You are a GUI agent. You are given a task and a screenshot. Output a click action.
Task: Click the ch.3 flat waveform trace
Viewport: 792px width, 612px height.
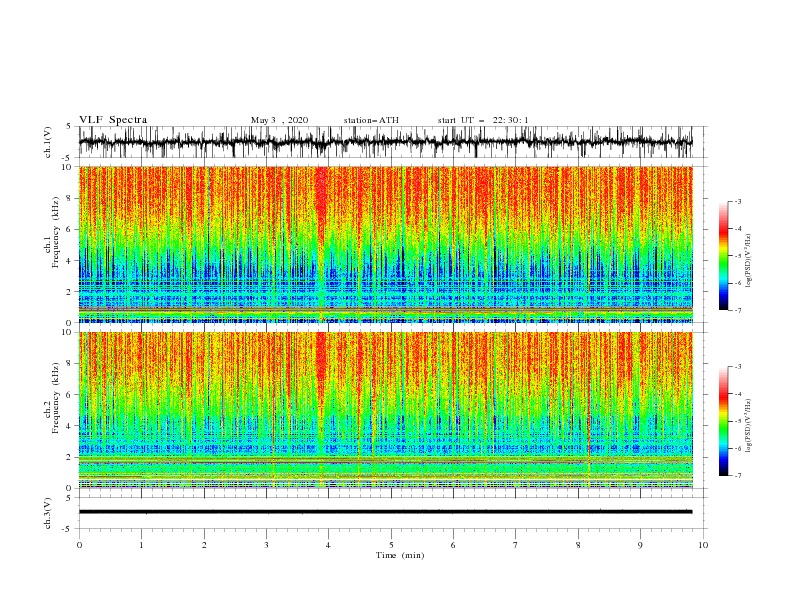pos(385,512)
